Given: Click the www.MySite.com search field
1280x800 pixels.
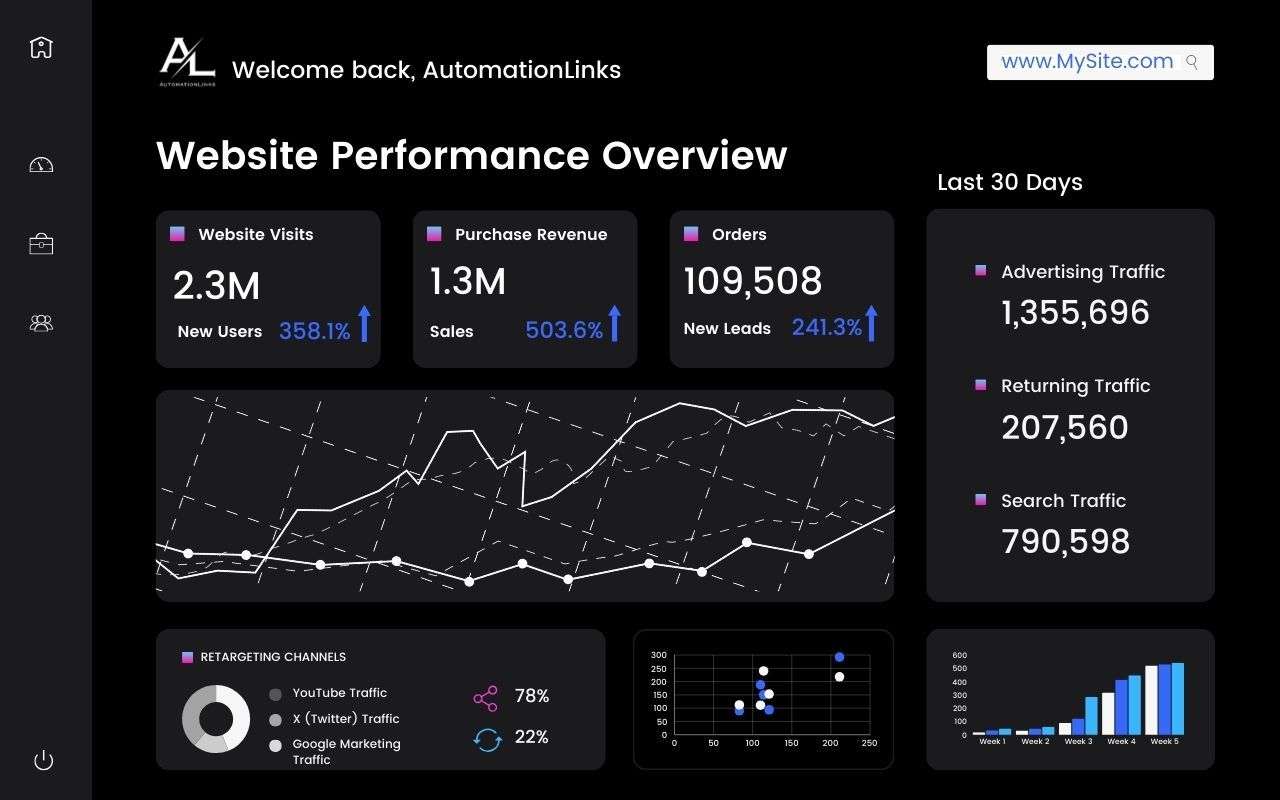Looking at the screenshot, I should coord(1100,62).
